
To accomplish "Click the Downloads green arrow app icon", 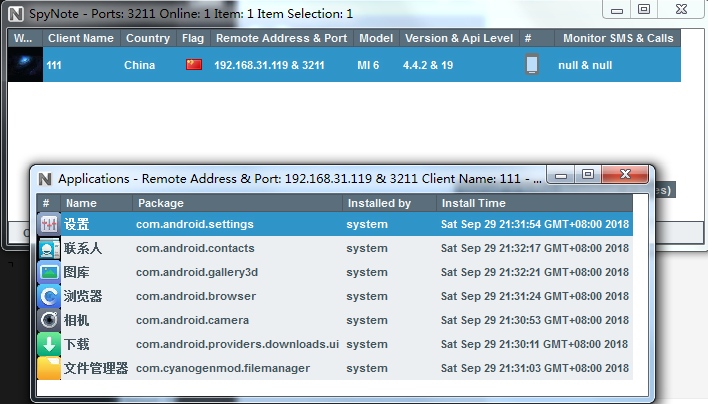I will click(x=49, y=344).
